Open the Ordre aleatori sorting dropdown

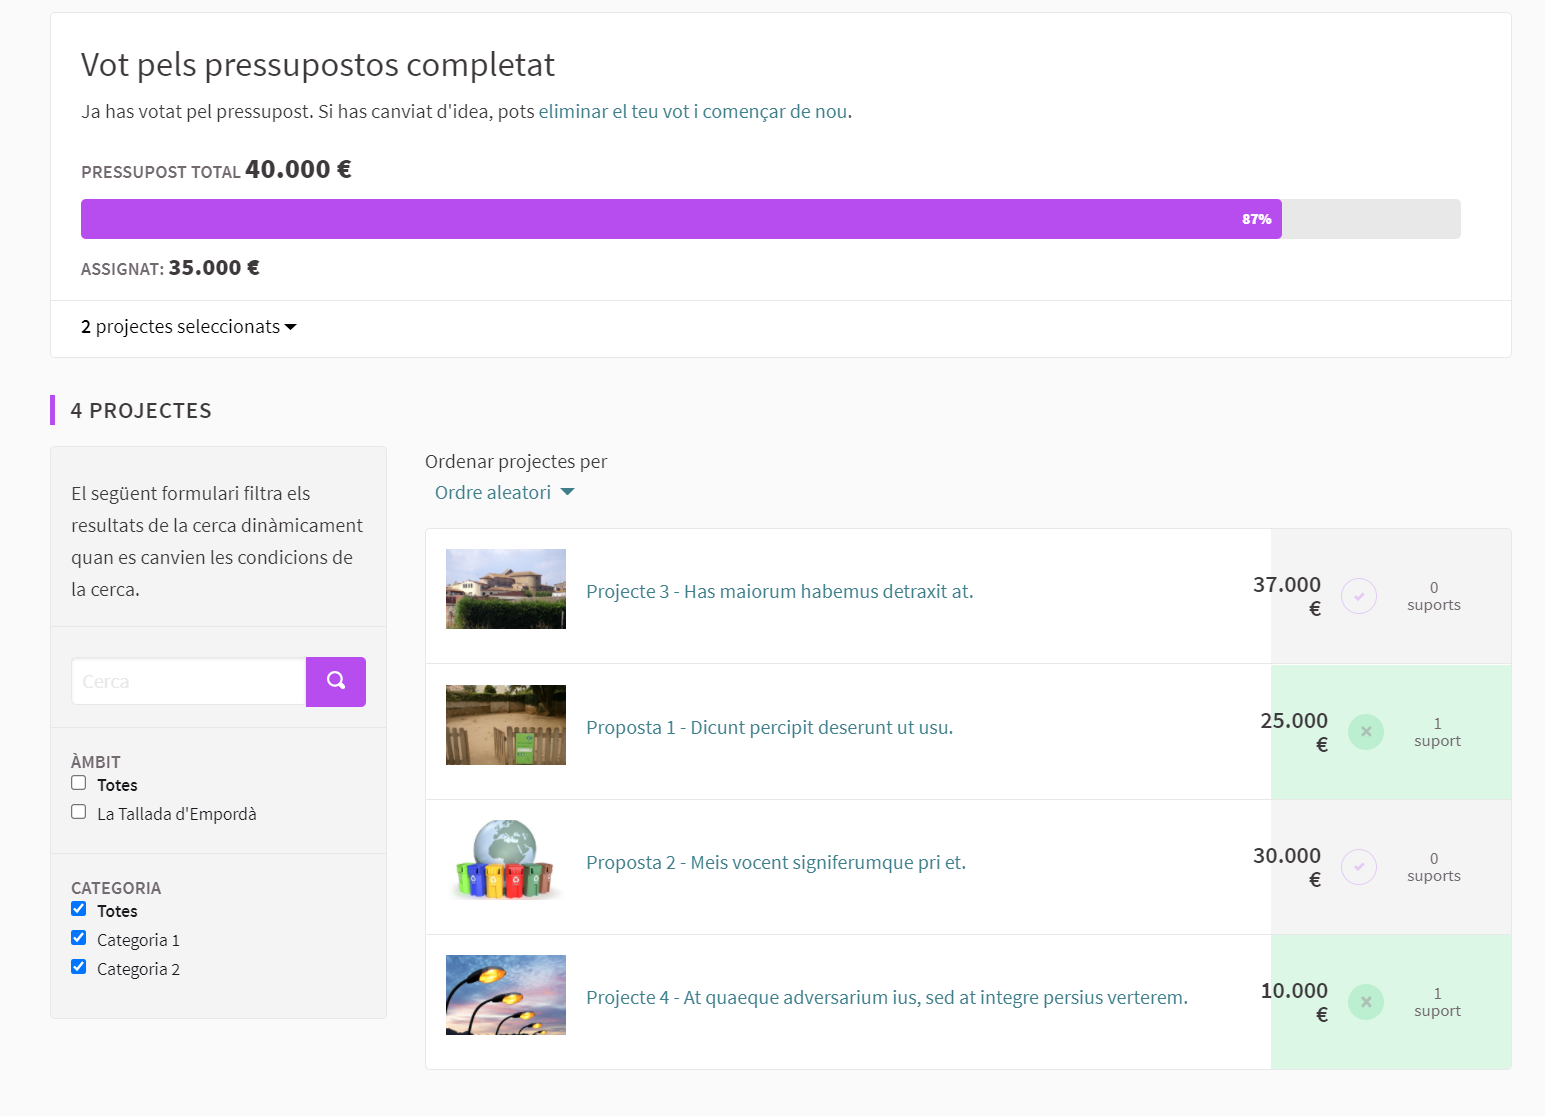pos(504,492)
